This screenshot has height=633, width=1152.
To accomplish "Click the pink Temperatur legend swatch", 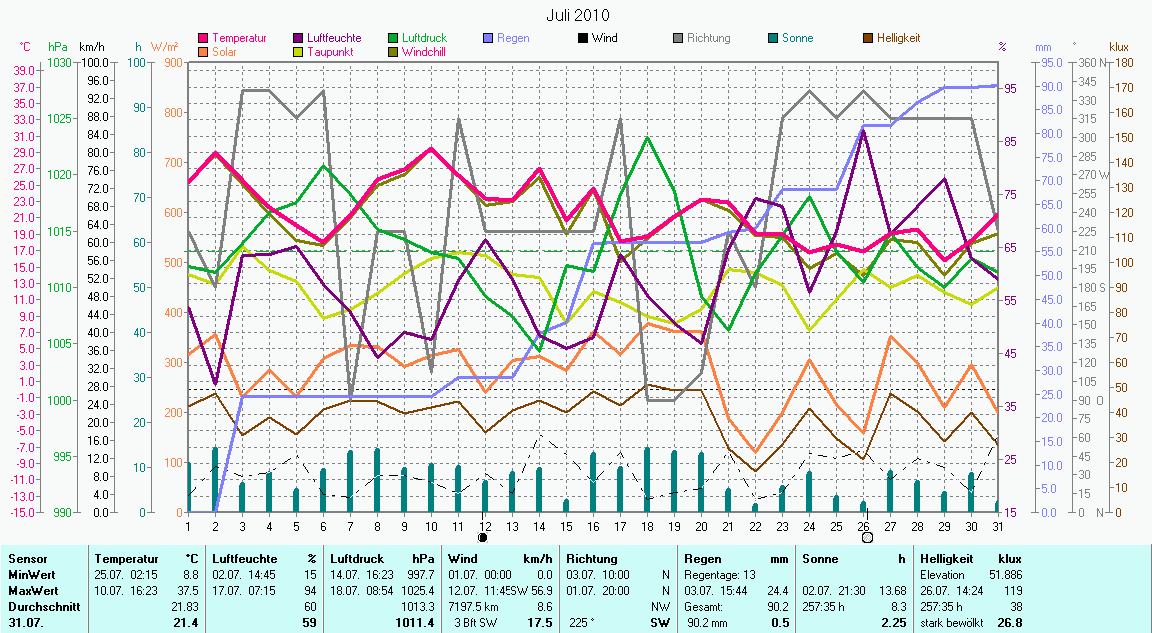I will [x=204, y=39].
